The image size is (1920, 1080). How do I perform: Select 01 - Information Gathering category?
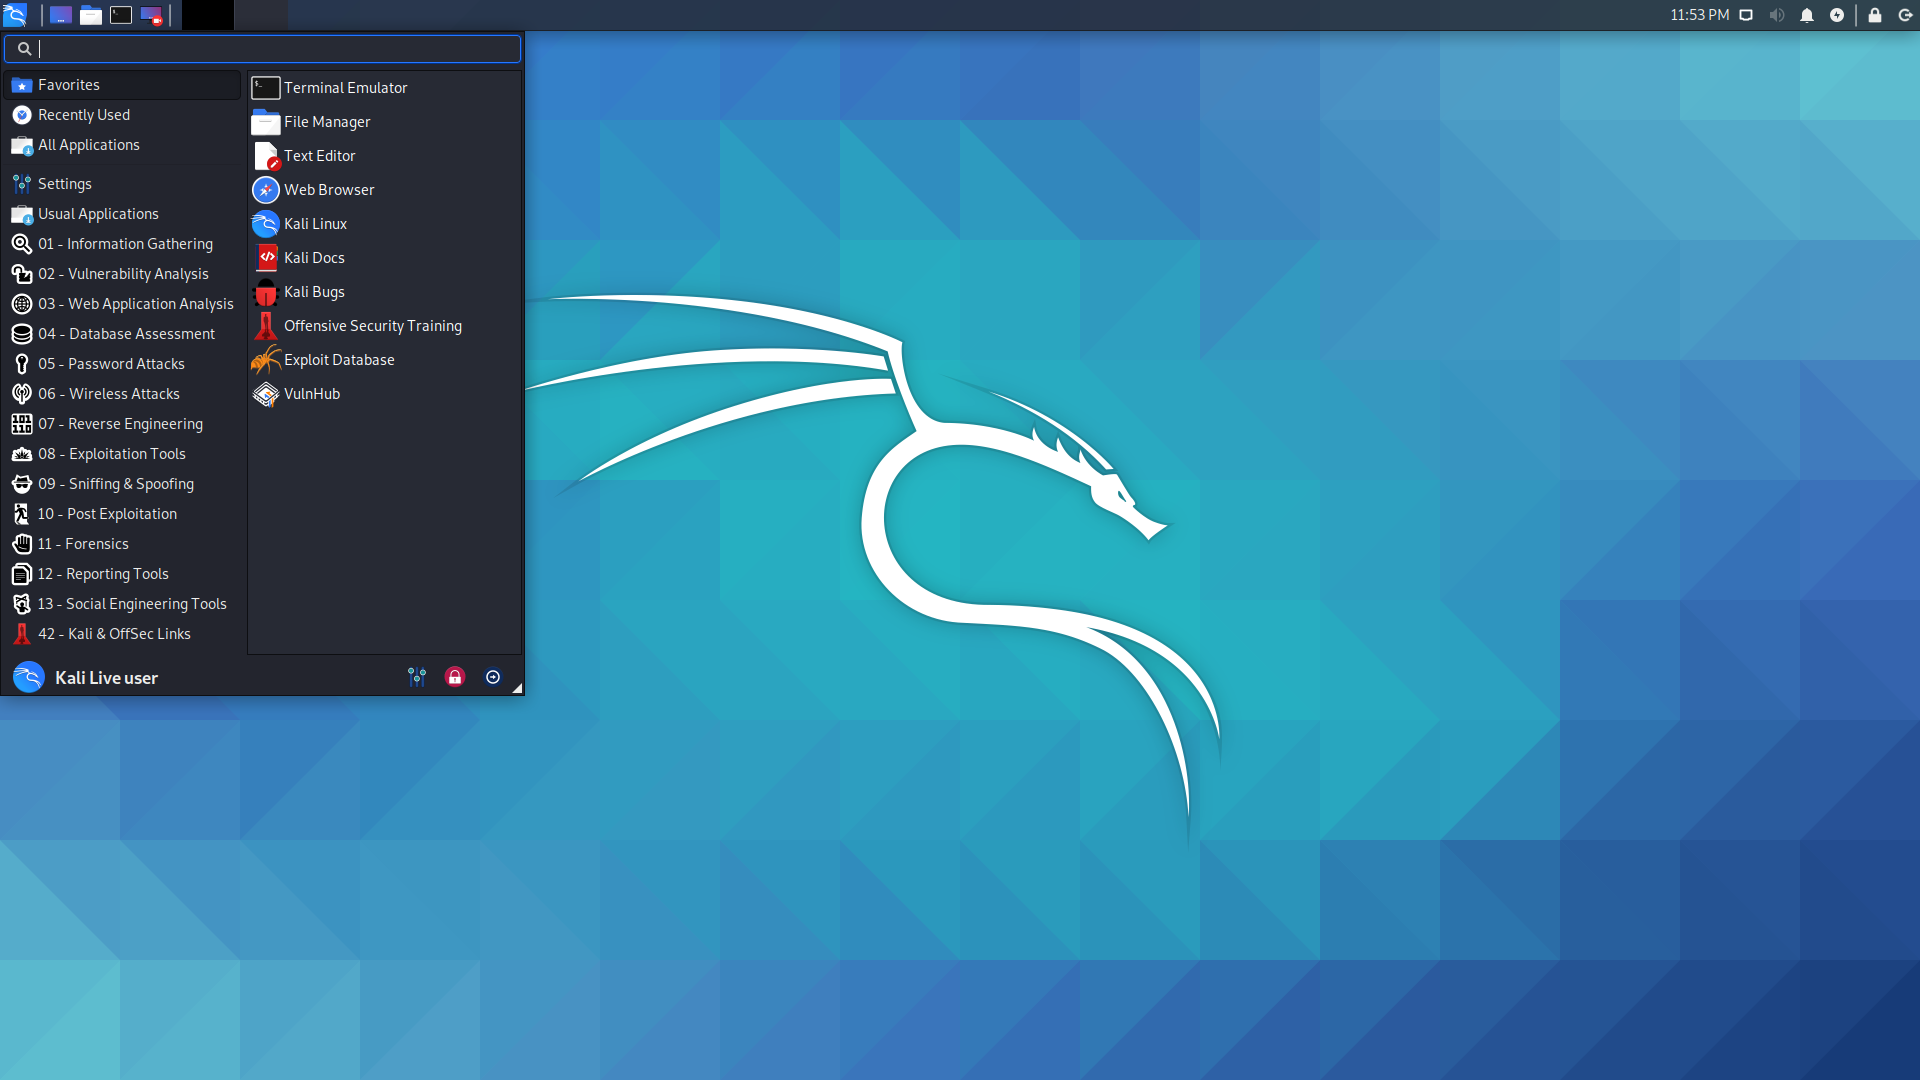pyautogui.click(x=124, y=244)
